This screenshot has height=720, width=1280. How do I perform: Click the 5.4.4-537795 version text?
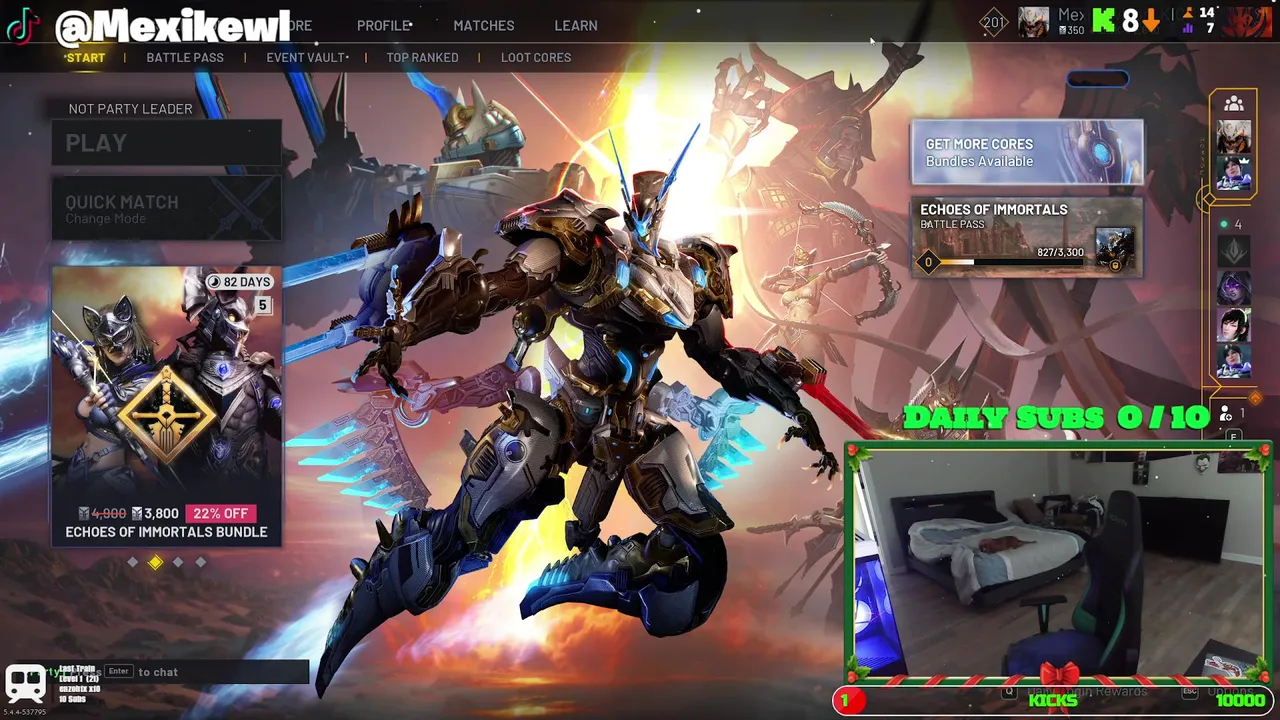point(25,712)
